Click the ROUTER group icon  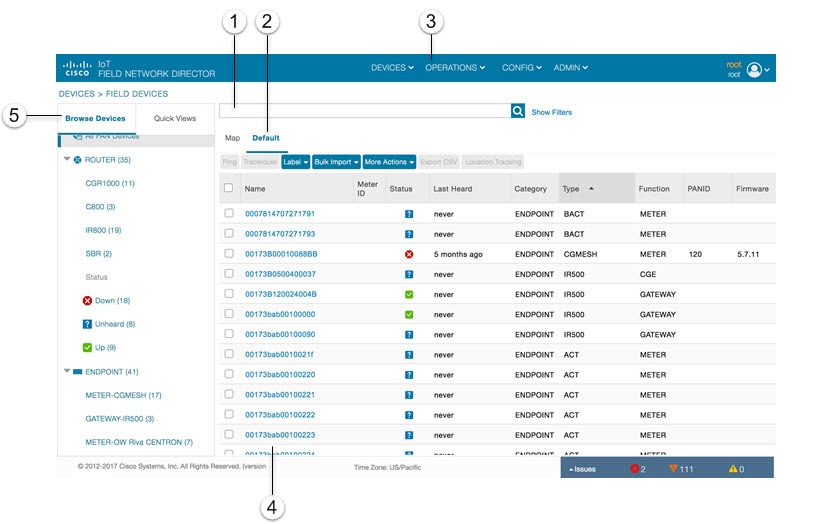(x=77, y=160)
